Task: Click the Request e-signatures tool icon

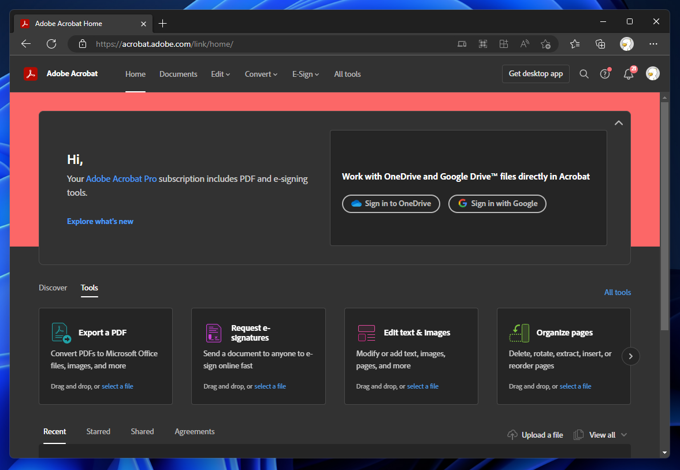Action: (213, 333)
